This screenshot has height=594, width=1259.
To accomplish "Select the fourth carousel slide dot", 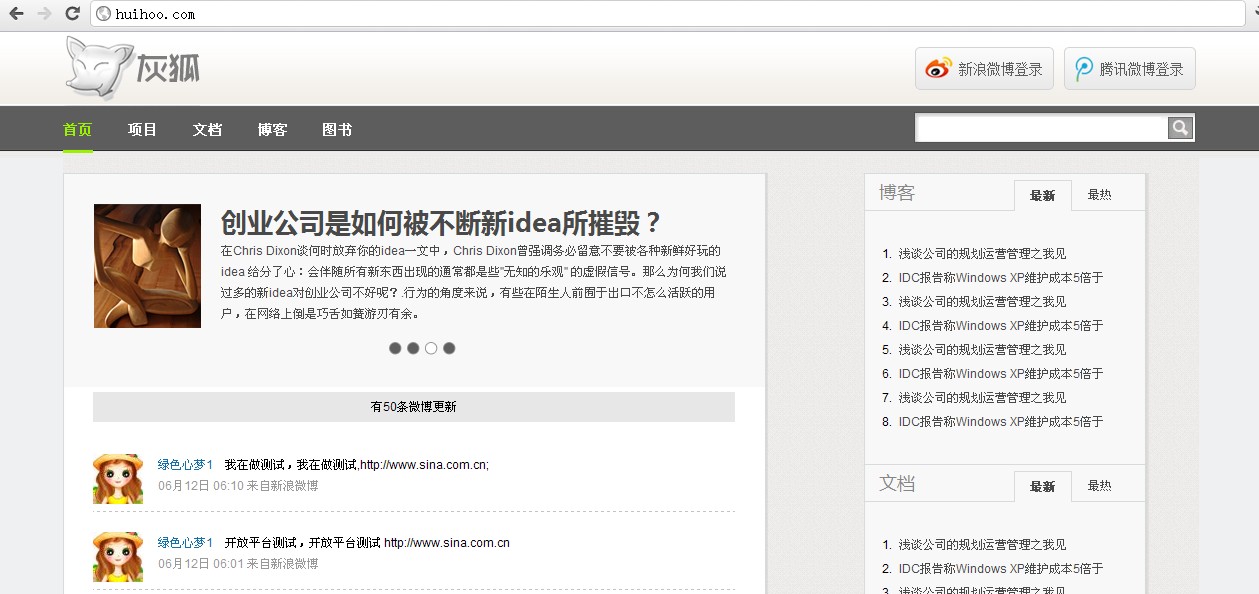I will pos(449,348).
